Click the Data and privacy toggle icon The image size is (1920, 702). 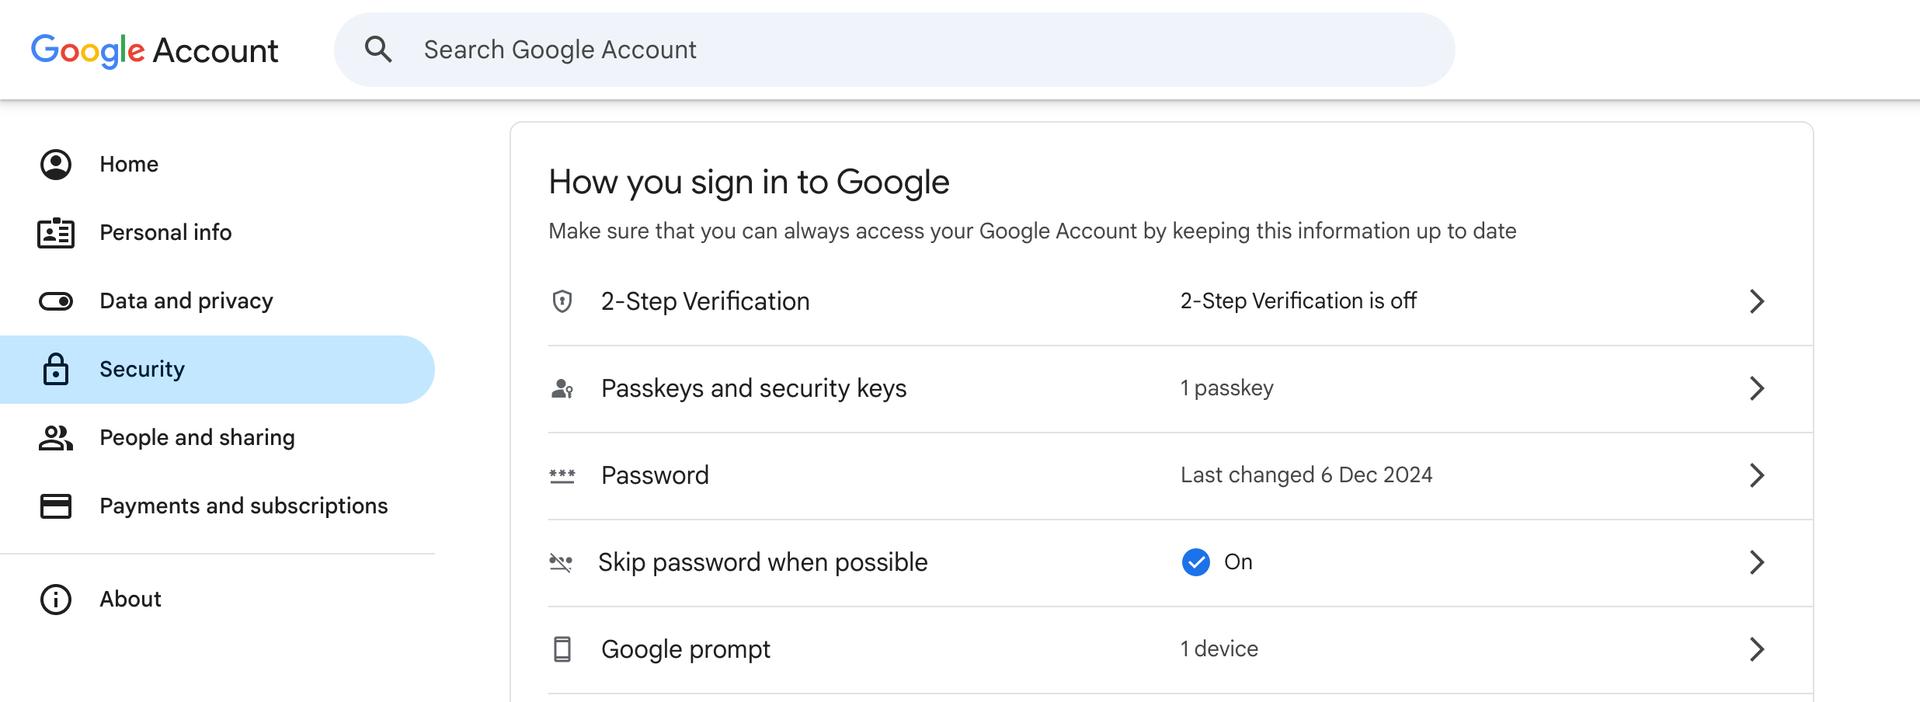point(55,300)
